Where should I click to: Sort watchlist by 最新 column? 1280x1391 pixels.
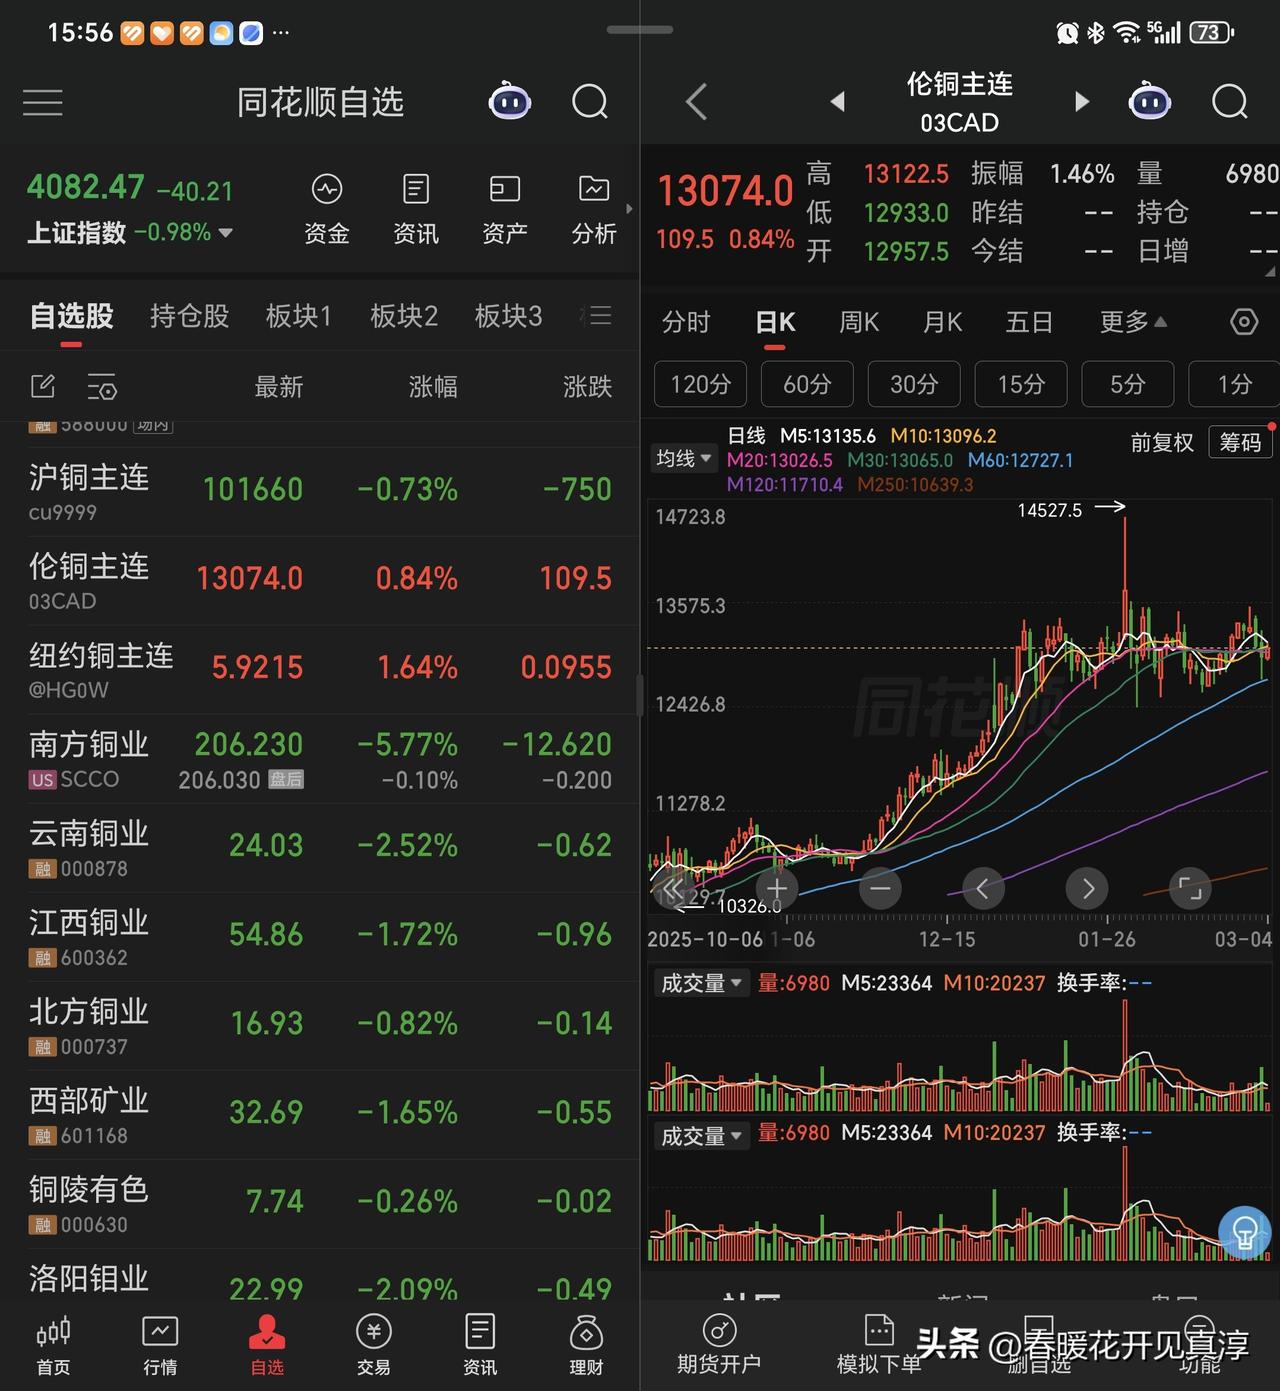click(x=278, y=386)
